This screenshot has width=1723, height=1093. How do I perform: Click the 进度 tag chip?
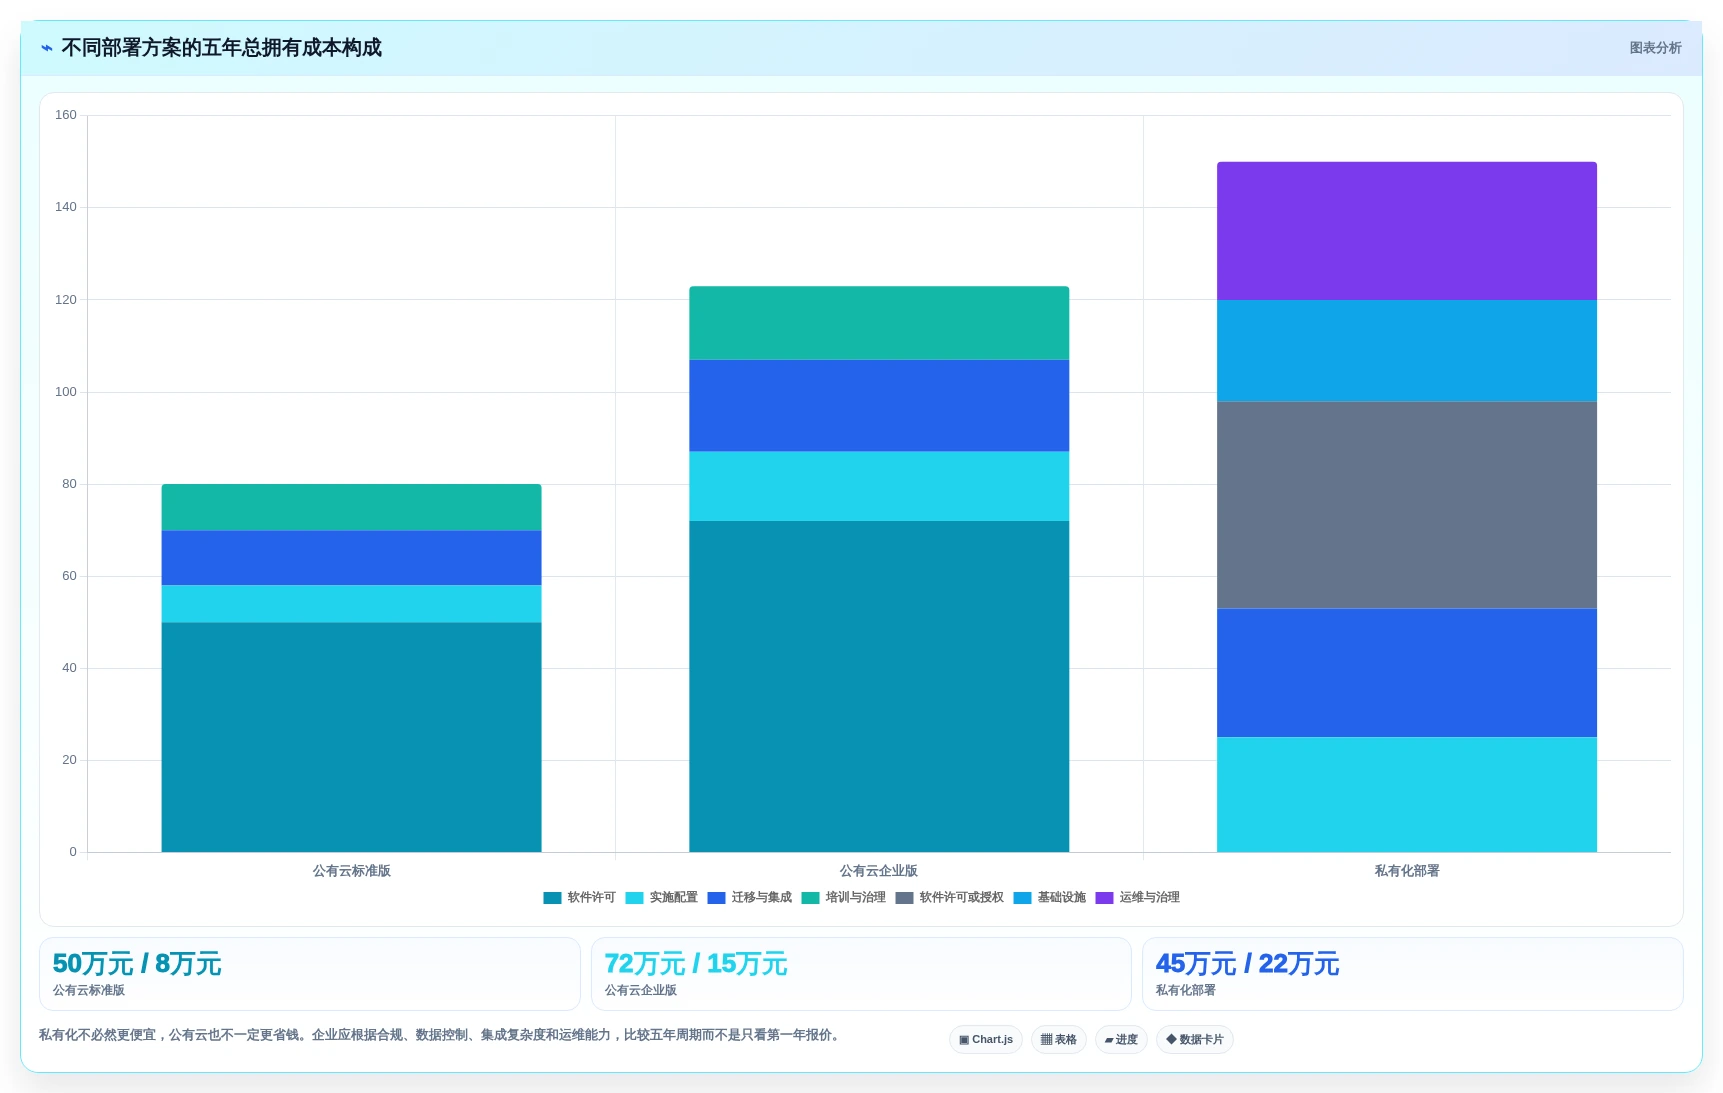pyautogui.click(x=1121, y=1040)
